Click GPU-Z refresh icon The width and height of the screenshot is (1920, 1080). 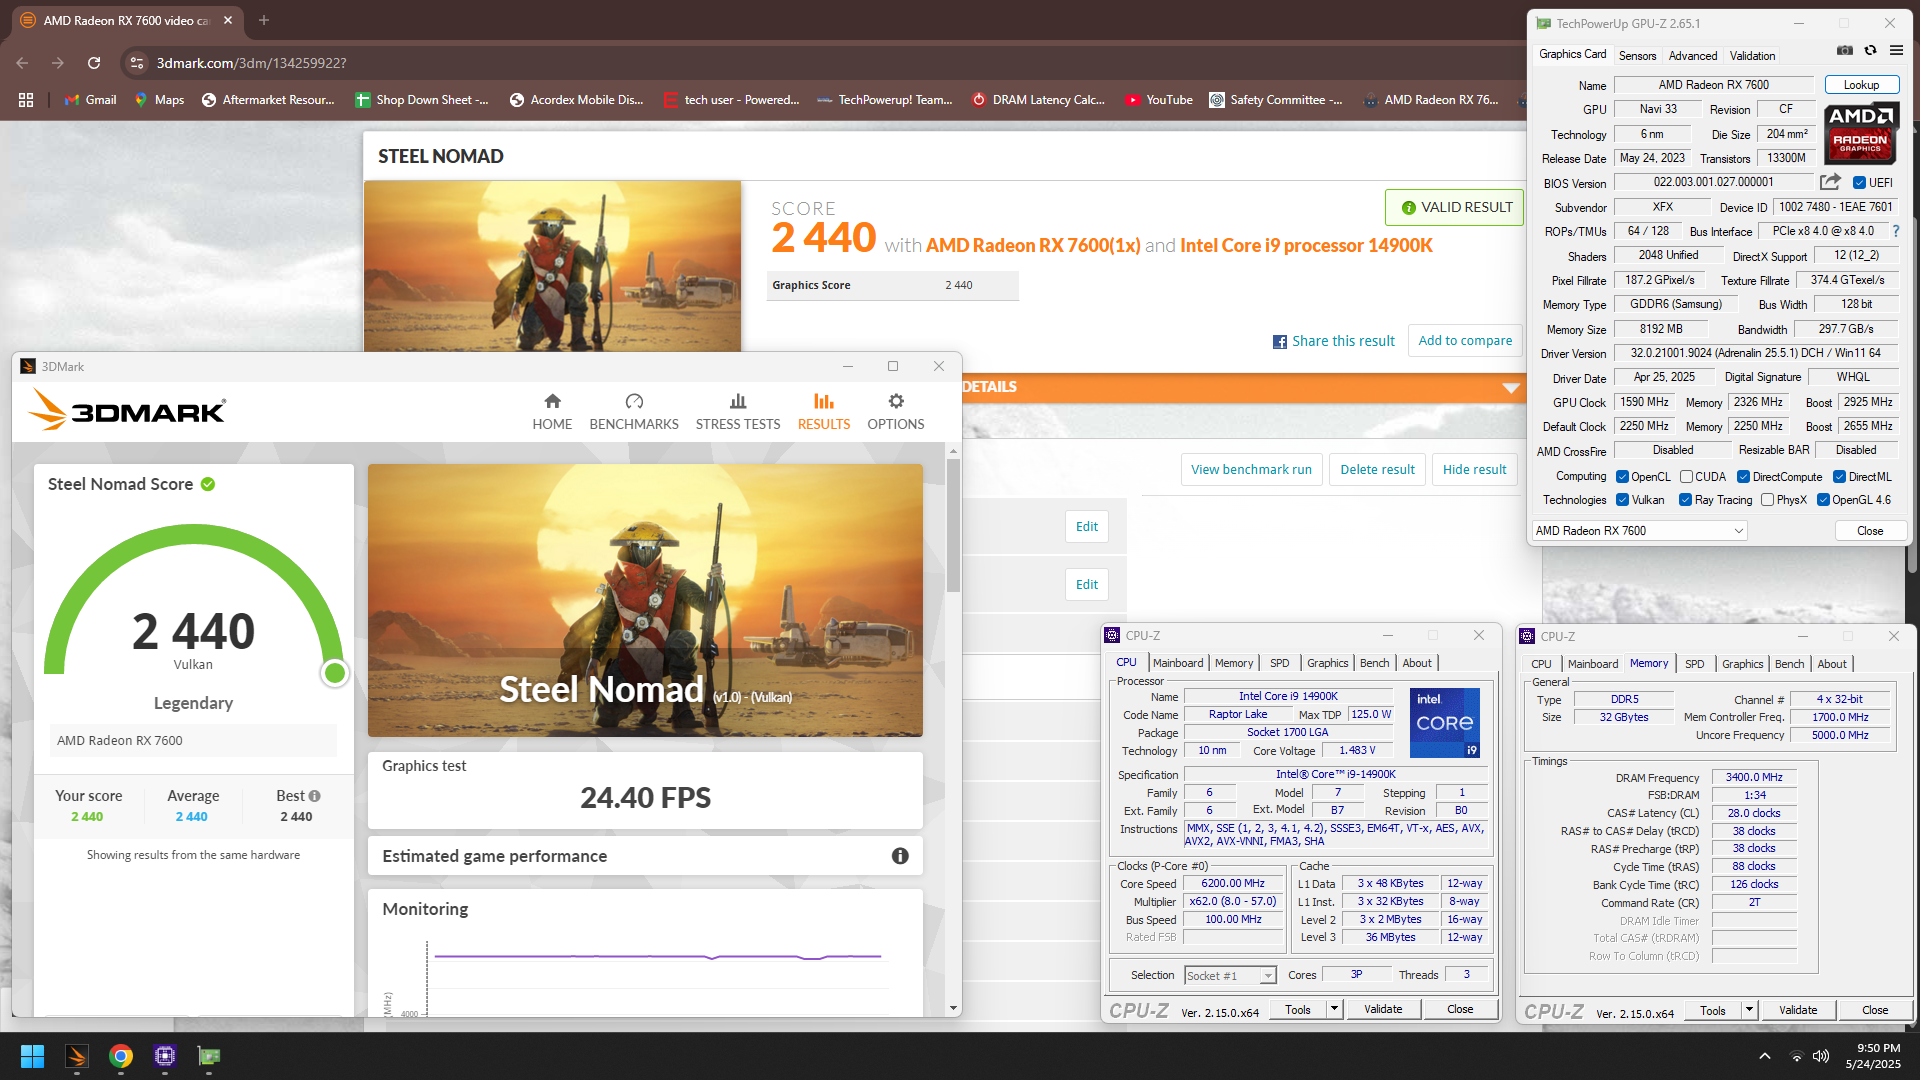pyautogui.click(x=1870, y=50)
